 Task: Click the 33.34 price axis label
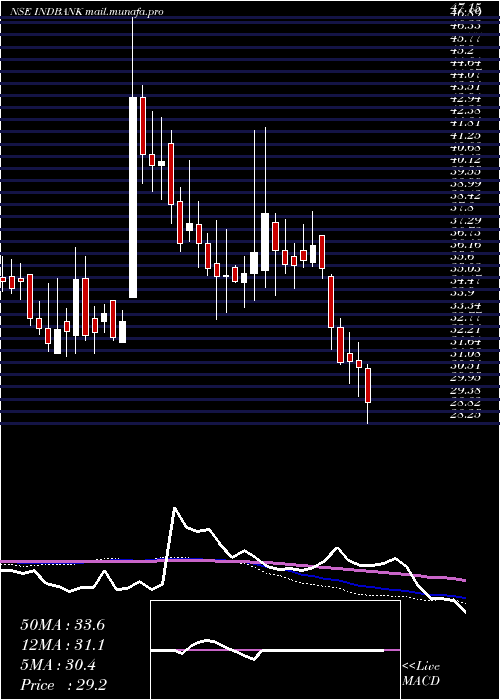[x=466, y=305]
